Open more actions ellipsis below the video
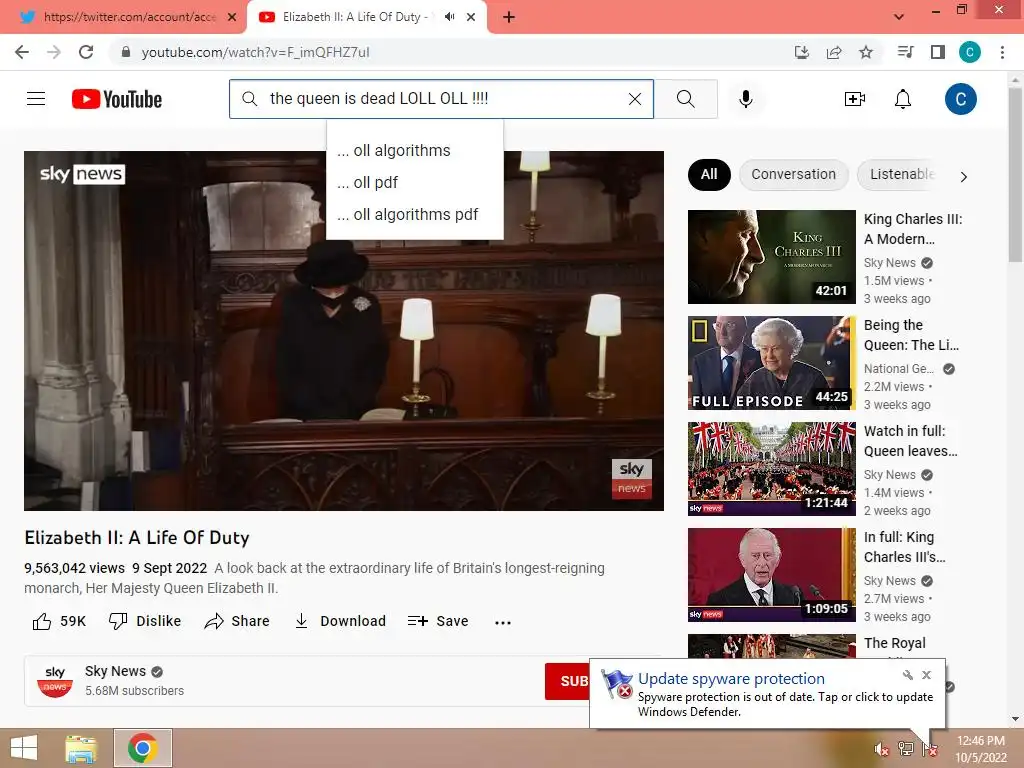 pyautogui.click(x=503, y=622)
